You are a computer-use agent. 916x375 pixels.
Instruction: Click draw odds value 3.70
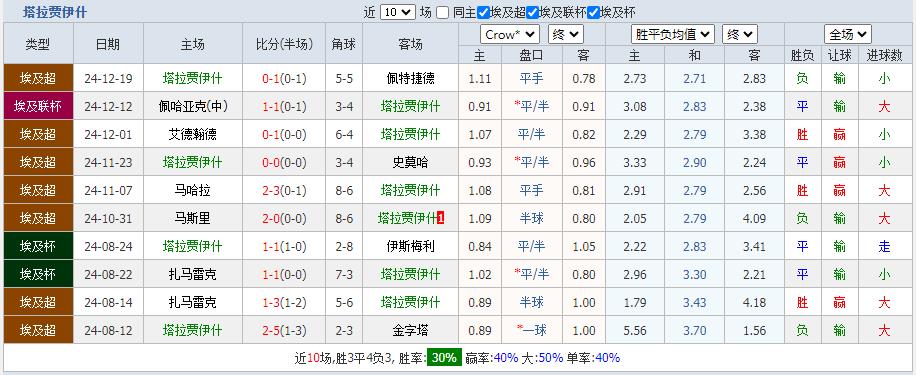tap(695, 331)
